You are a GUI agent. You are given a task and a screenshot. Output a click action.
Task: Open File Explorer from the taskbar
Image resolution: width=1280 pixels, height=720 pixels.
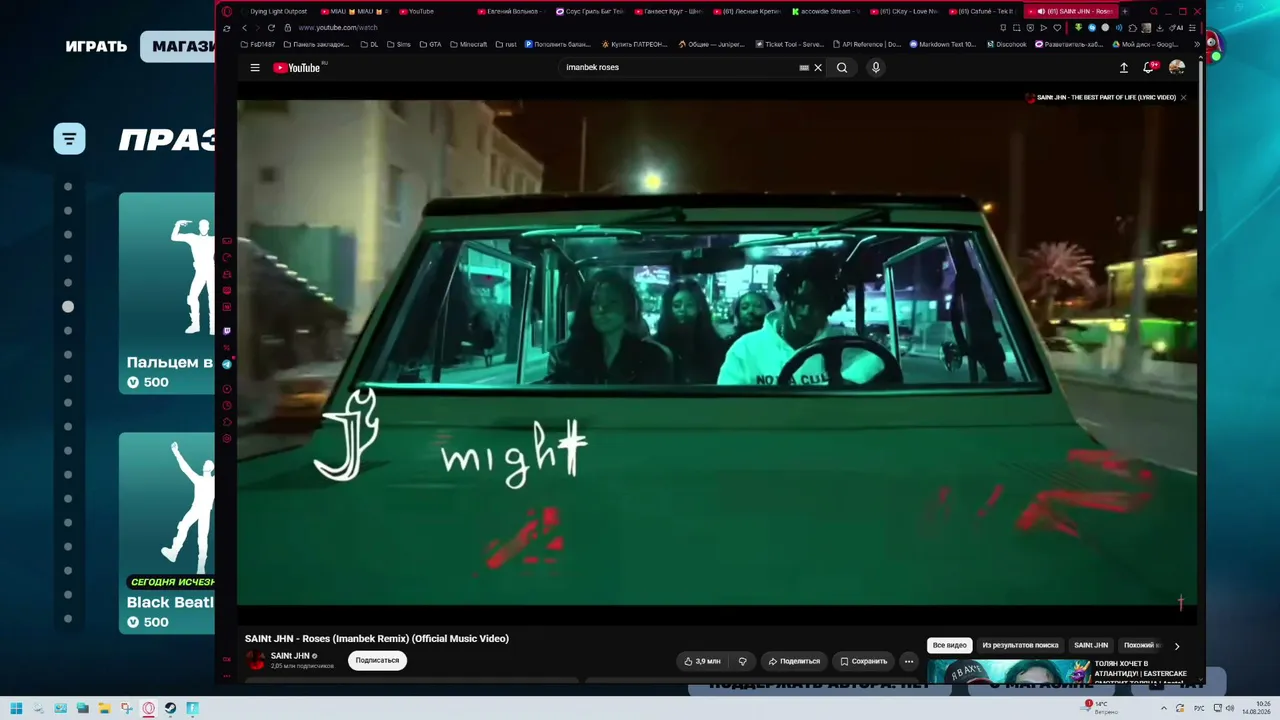click(x=104, y=709)
